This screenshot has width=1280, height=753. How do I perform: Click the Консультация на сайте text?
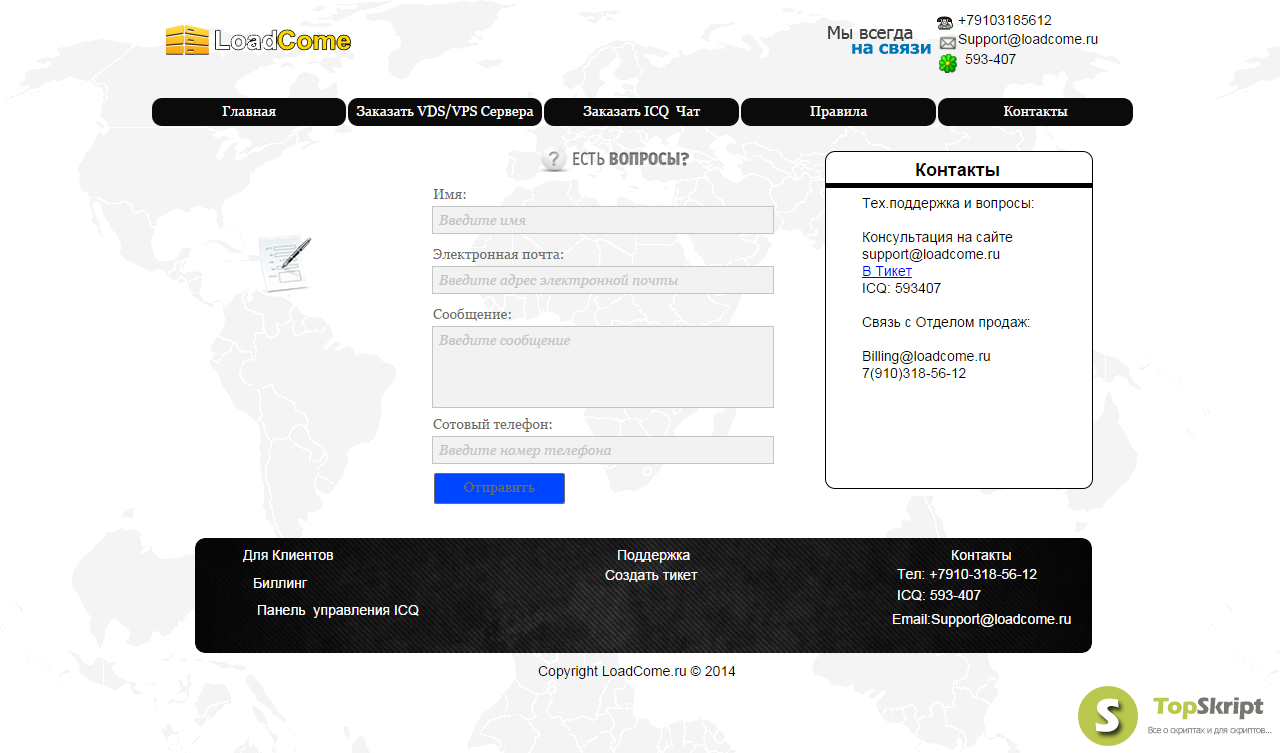[x=937, y=237]
